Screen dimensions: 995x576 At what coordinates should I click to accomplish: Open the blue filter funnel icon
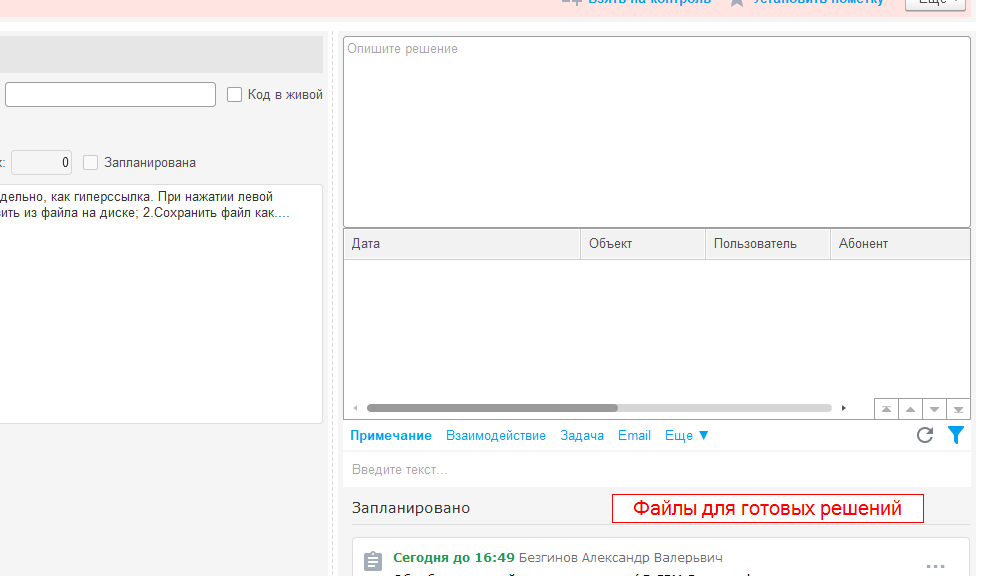(x=956, y=435)
